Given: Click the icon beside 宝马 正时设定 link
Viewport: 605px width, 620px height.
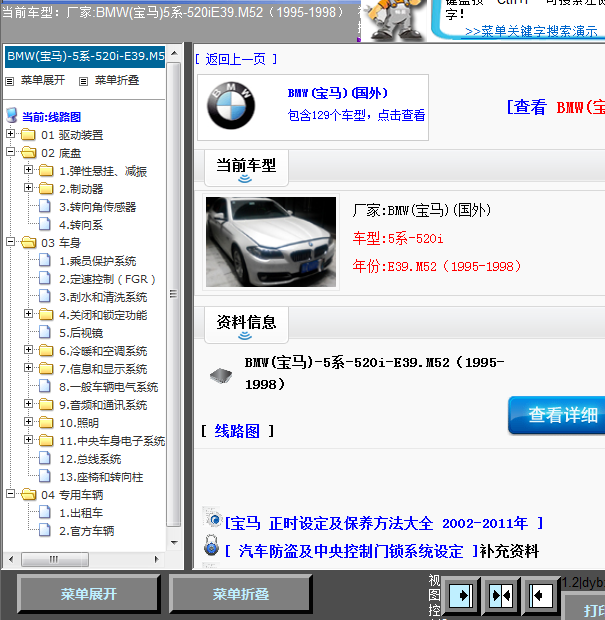Looking at the screenshot, I should point(213,517).
